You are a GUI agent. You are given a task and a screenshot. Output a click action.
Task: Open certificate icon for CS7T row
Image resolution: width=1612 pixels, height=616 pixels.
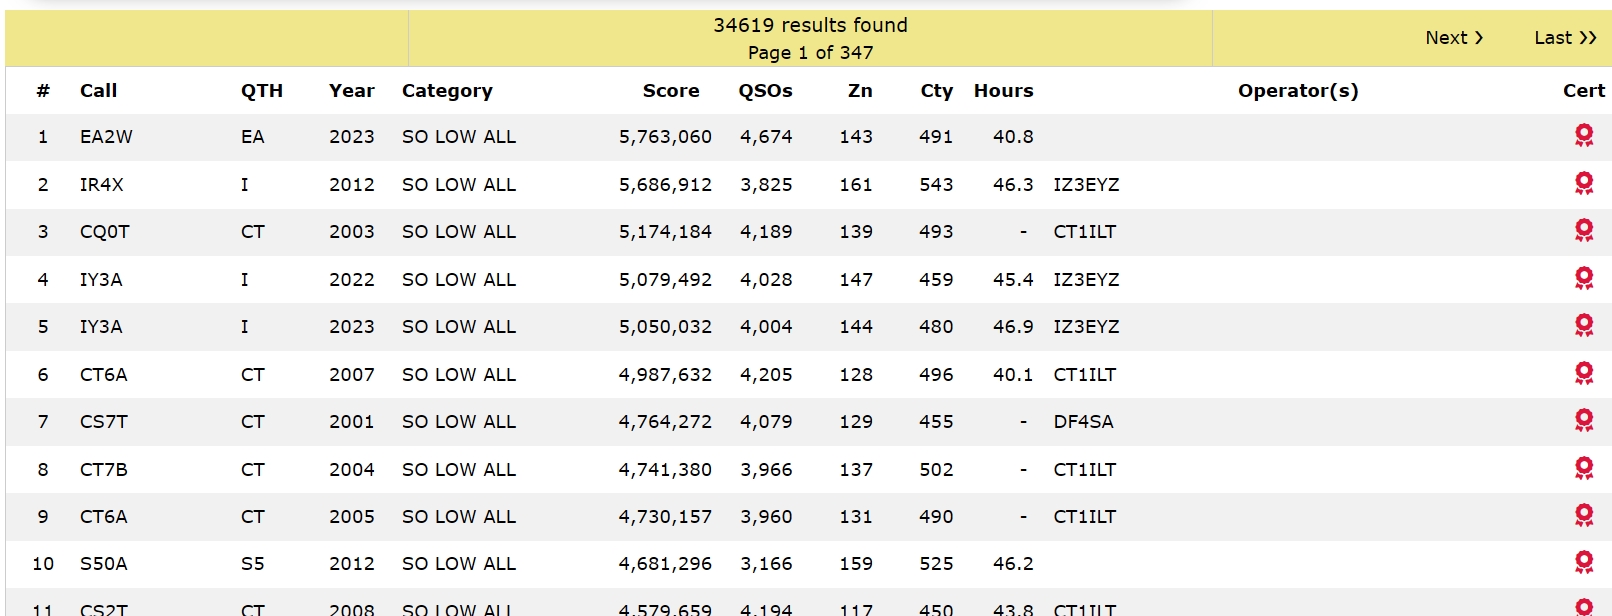pyautogui.click(x=1584, y=420)
